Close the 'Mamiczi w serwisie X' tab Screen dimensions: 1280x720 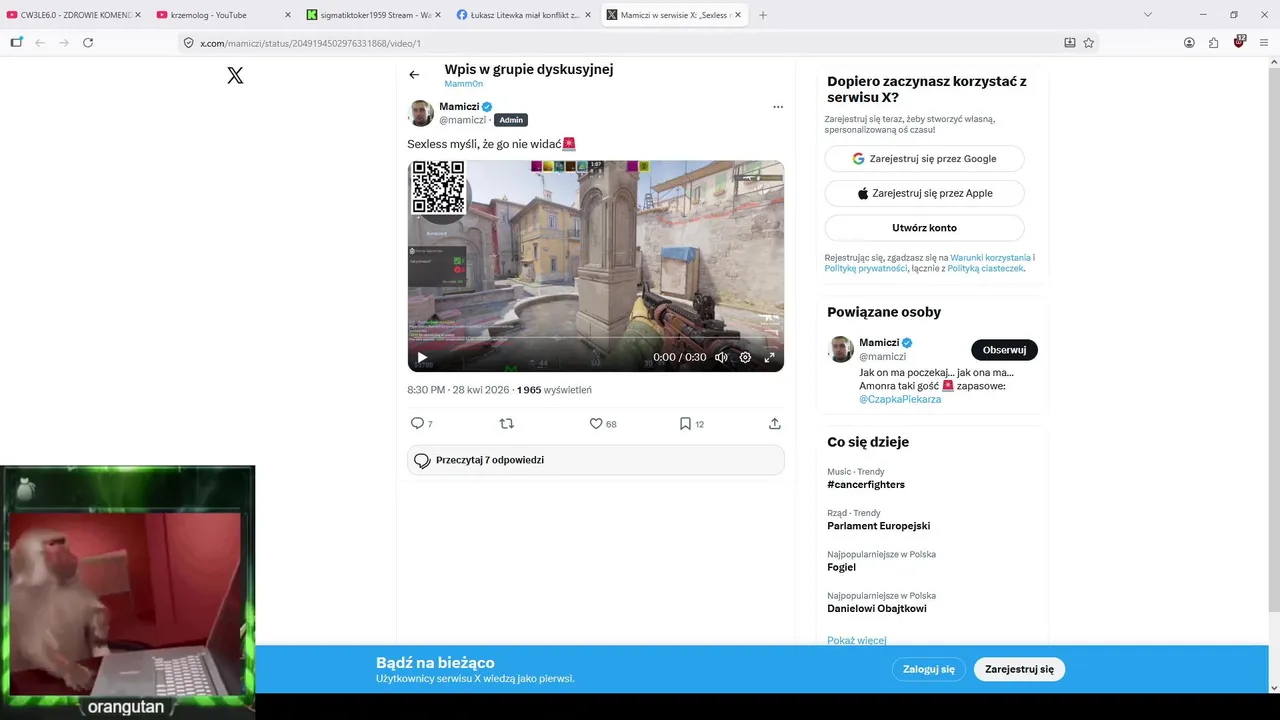click(x=738, y=15)
